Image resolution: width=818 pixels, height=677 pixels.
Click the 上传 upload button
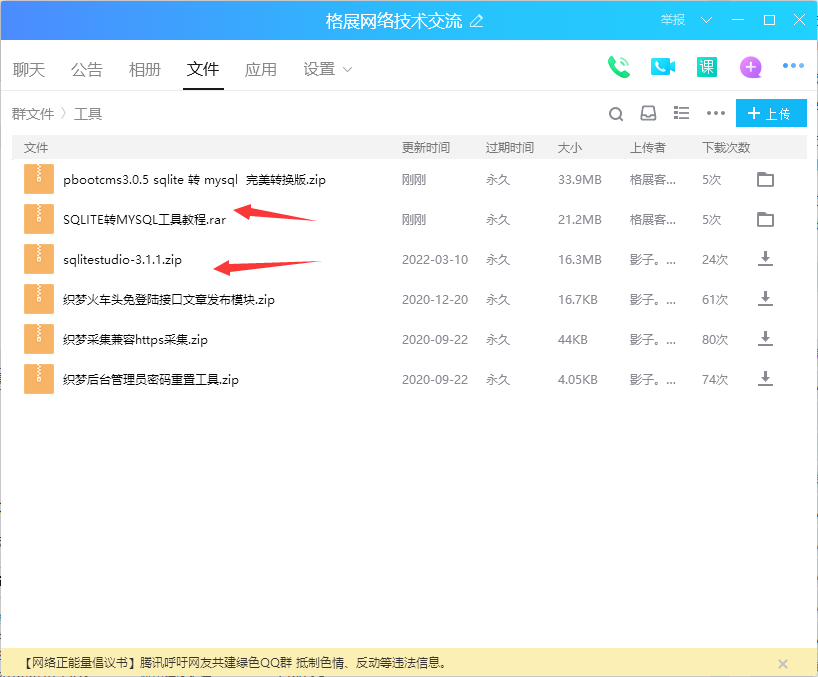(x=770, y=114)
